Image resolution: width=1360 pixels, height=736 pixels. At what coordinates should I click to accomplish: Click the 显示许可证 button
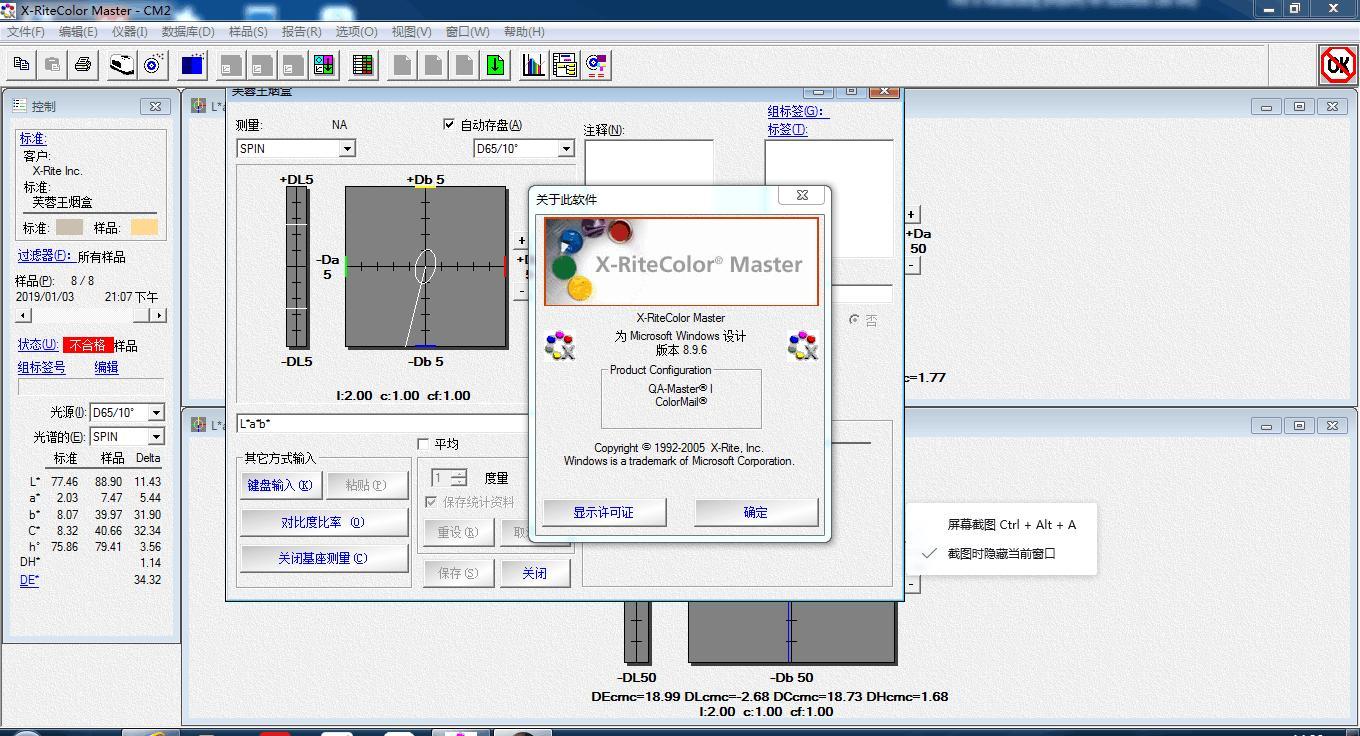point(603,512)
